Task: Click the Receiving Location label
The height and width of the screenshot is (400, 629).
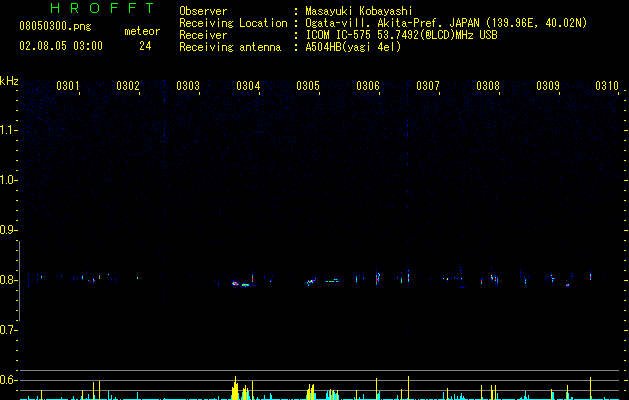Action: [233, 23]
